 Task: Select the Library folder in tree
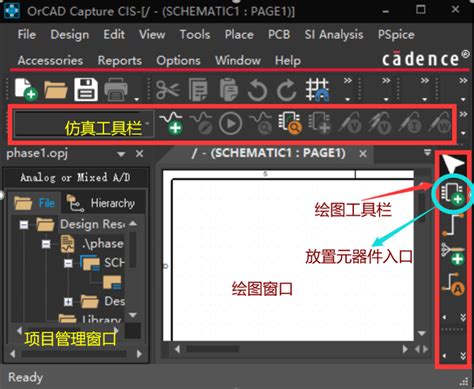tap(90, 319)
